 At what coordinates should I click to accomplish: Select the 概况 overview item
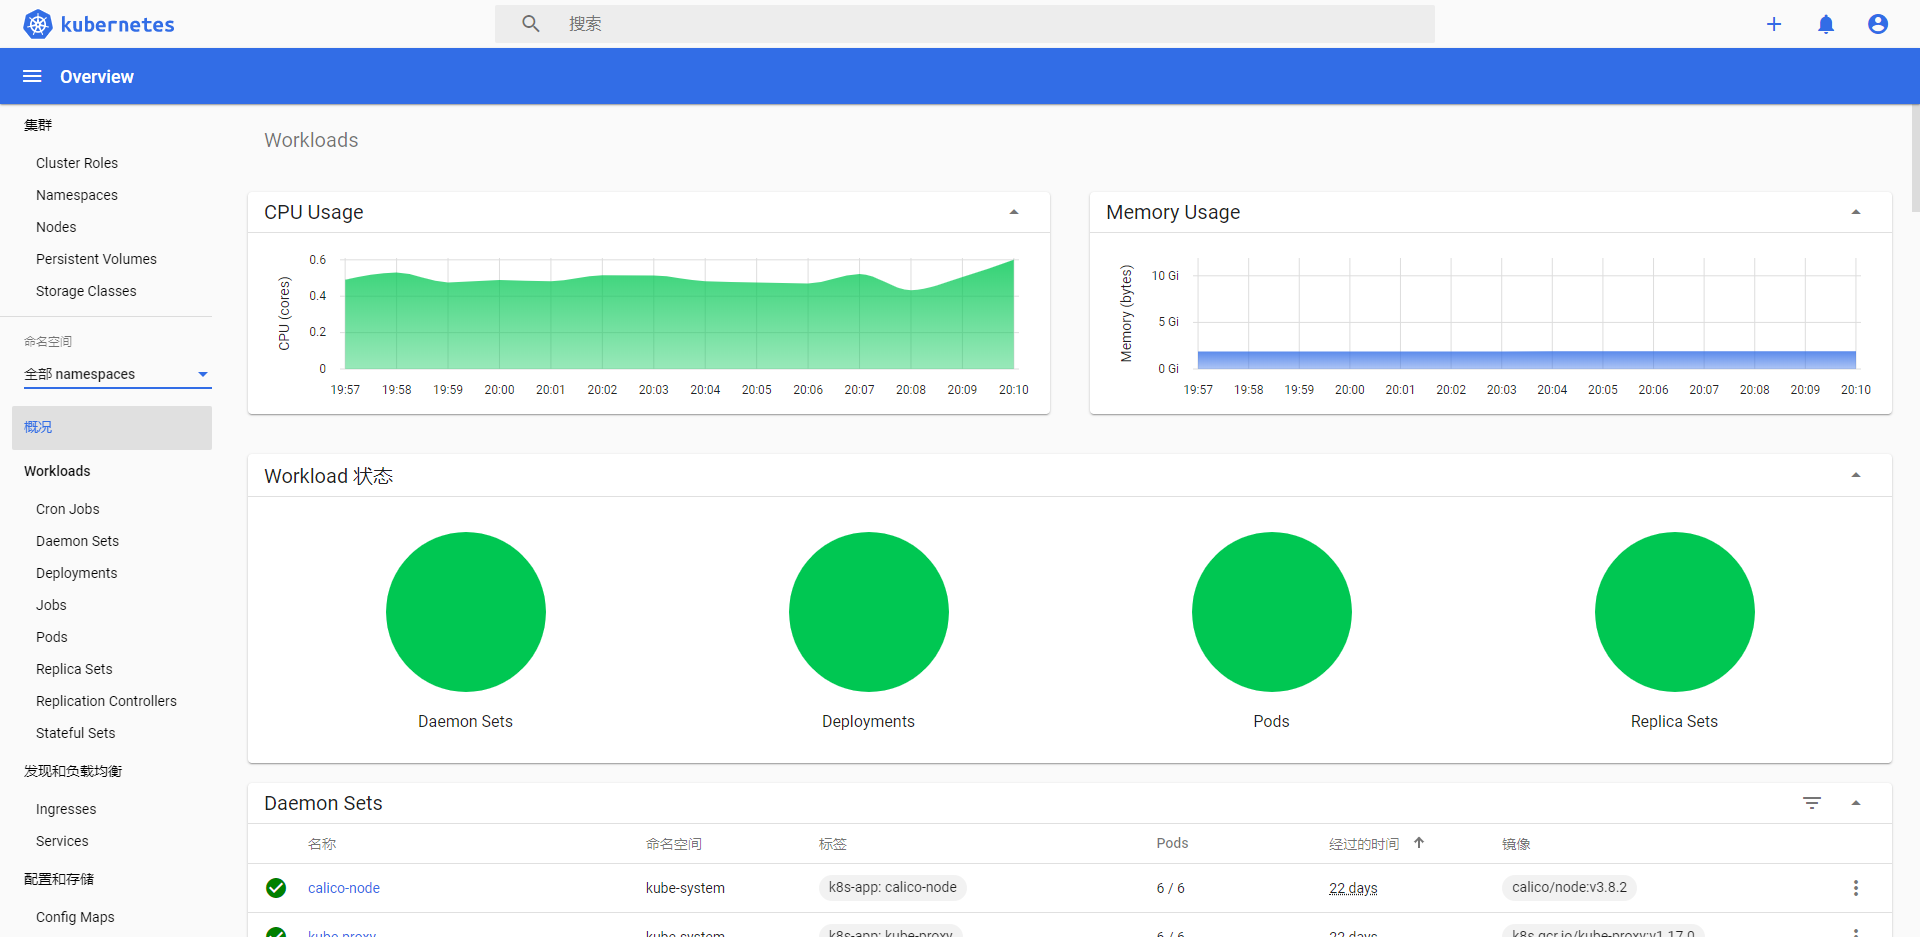point(112,427)
